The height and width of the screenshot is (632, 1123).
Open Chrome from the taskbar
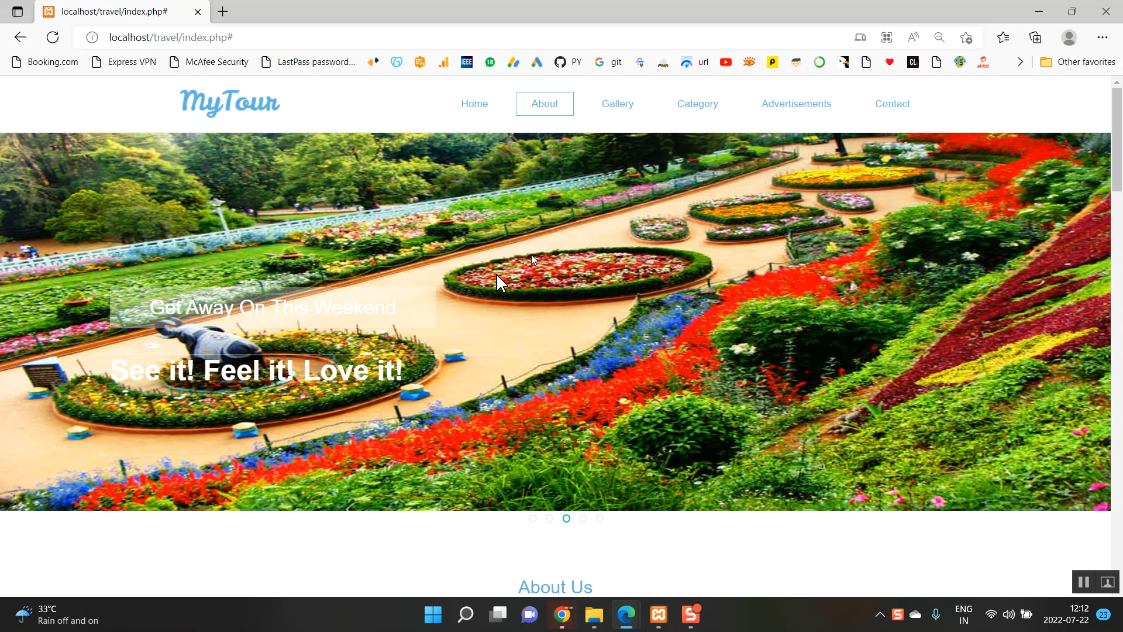[562, 615]
